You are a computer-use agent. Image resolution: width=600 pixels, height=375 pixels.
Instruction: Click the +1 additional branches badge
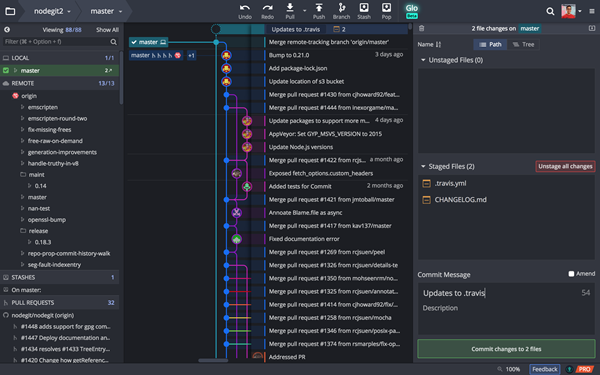tap(191, 55)
